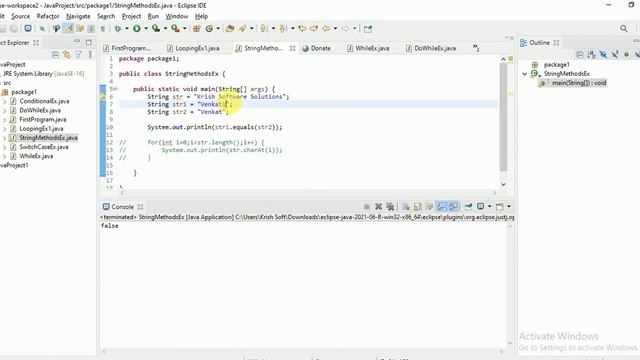Toggle Hide Static Members in Outline
Screen dimensions: 640x360
615,55
